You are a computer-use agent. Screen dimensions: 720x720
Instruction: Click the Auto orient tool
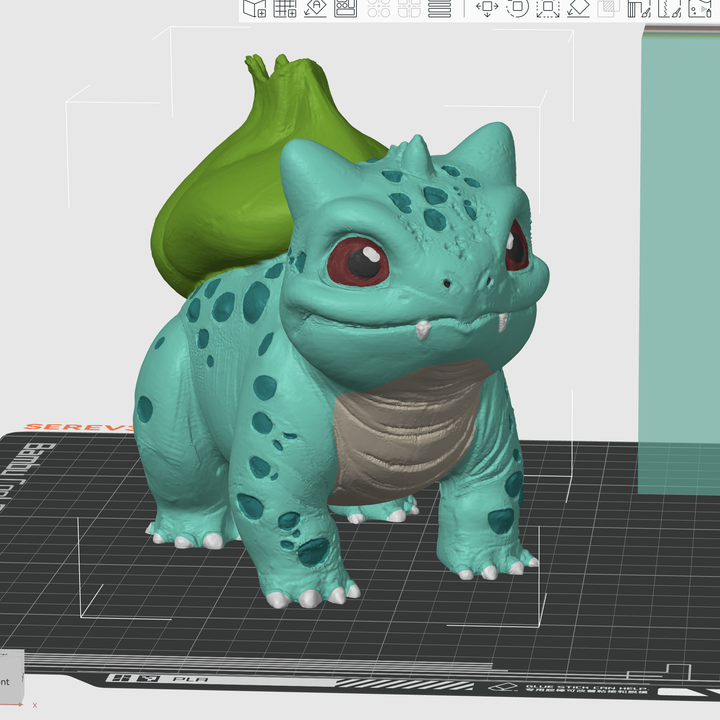click(315, 9)
